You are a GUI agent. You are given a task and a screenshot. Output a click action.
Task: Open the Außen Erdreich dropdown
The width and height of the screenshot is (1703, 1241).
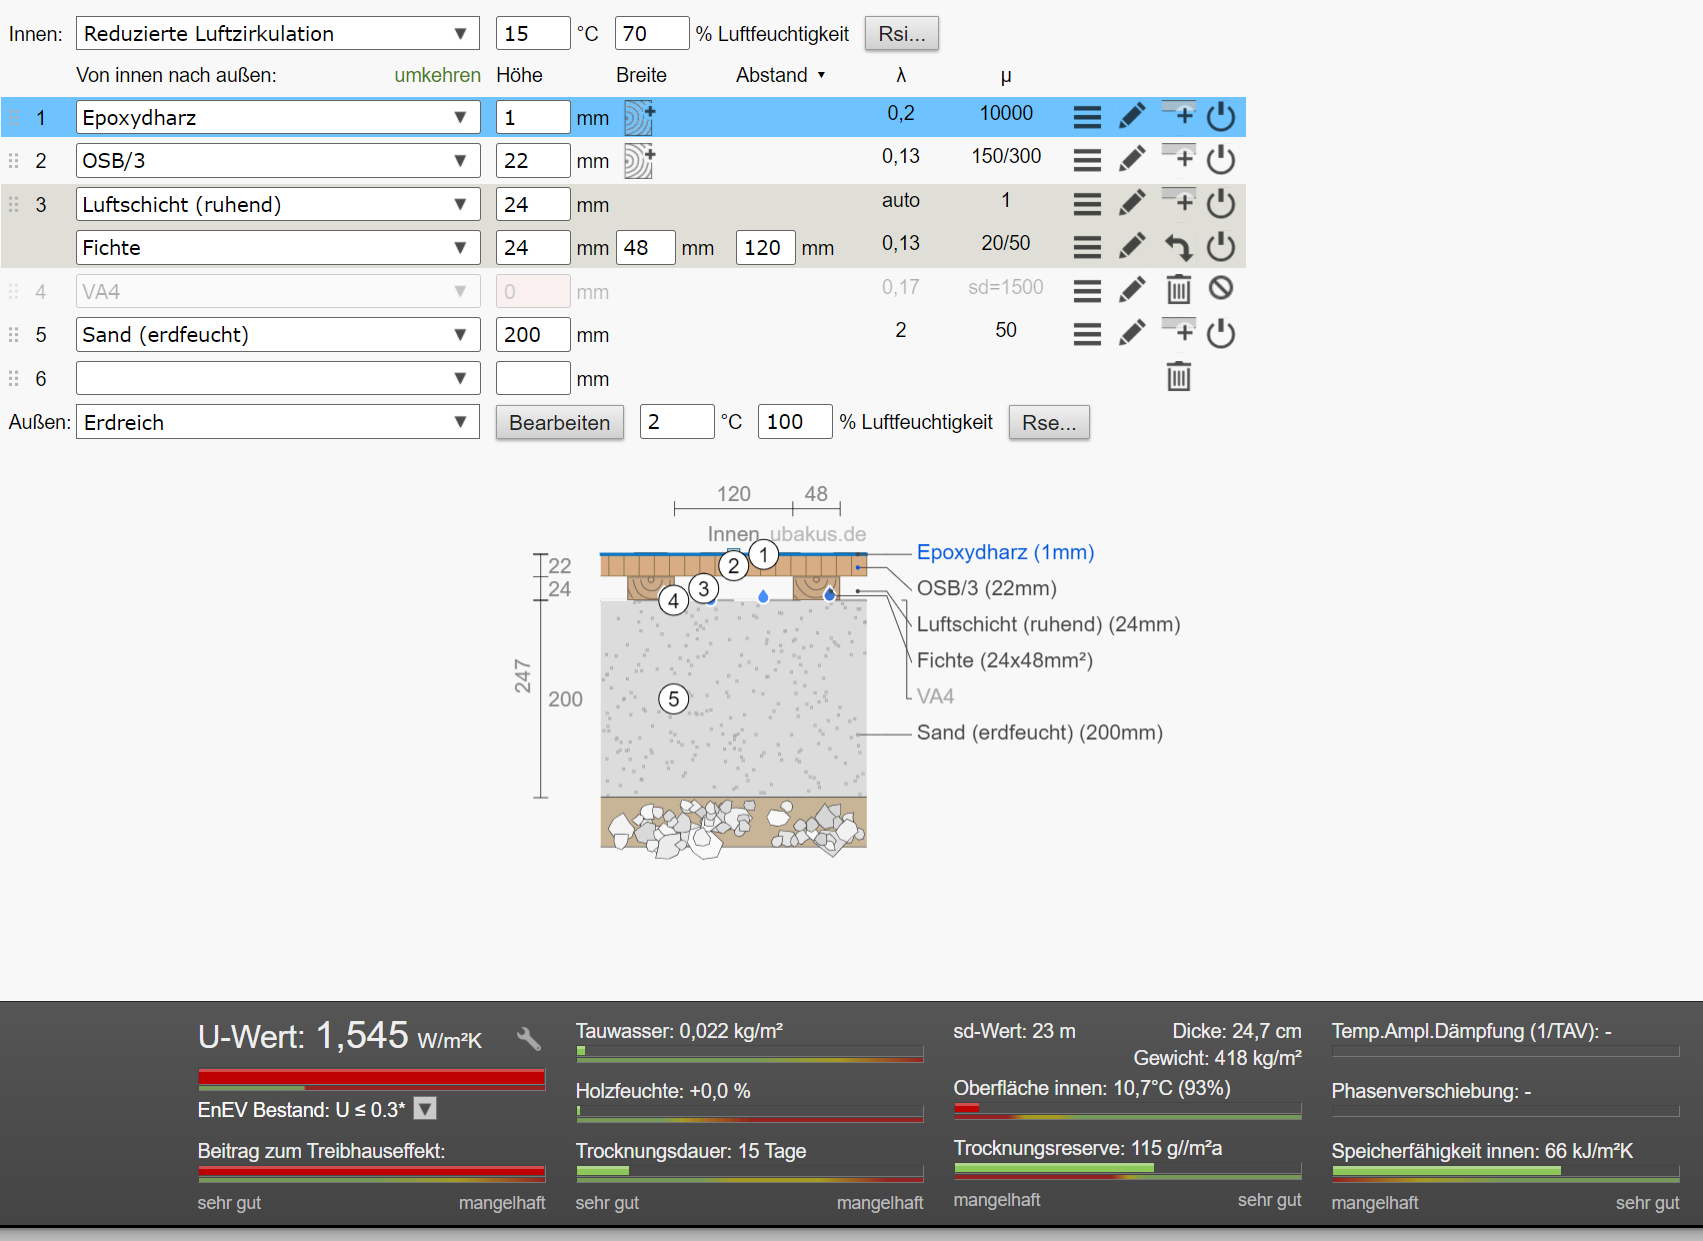coord(278,422)
